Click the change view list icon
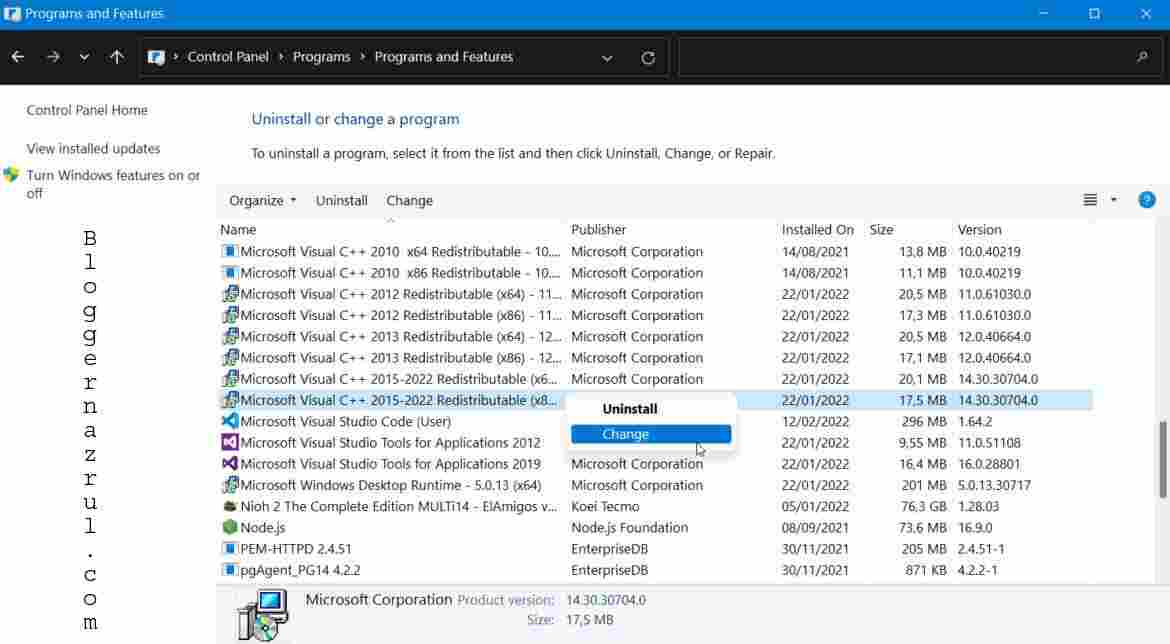Screen dimensions: 1170x644 coord(1090,200)
